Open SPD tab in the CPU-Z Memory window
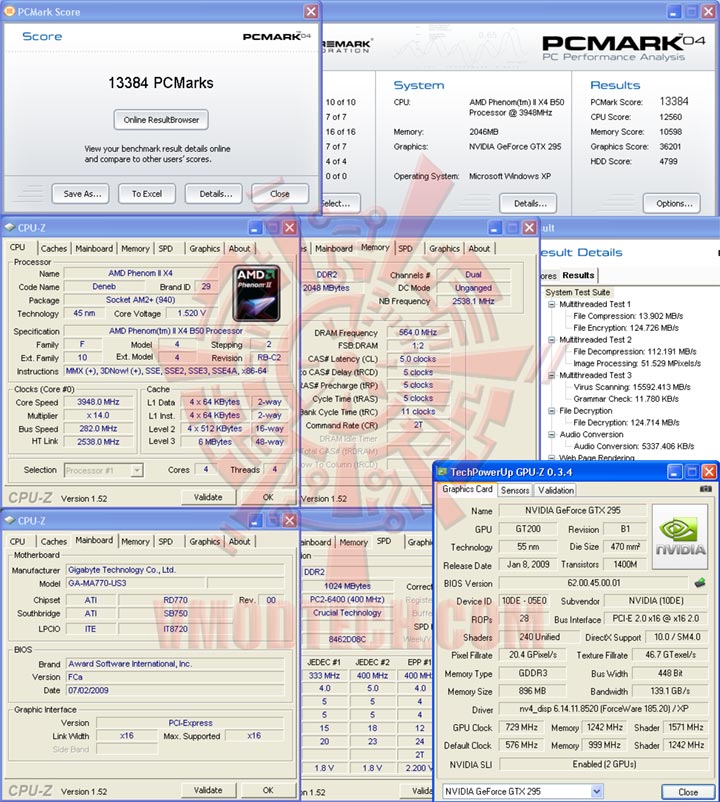This screenshot has height=802, width=720. 406,249
